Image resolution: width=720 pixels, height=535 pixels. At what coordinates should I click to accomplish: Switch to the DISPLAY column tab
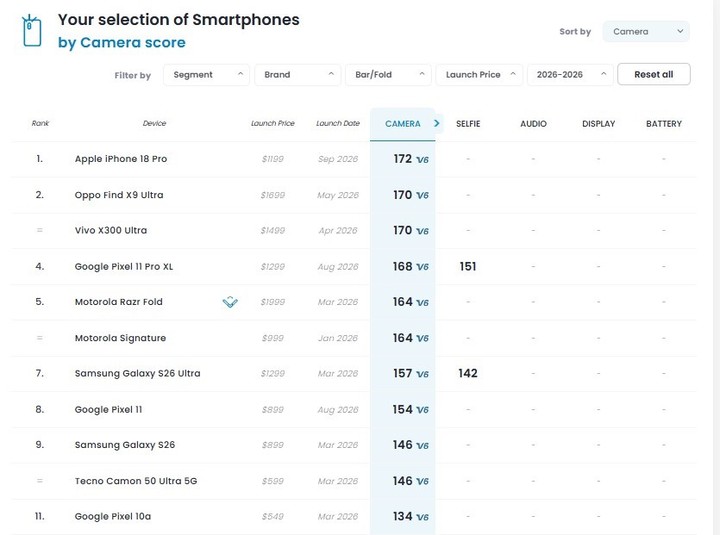pyautogui.click(x=598, y=124)
